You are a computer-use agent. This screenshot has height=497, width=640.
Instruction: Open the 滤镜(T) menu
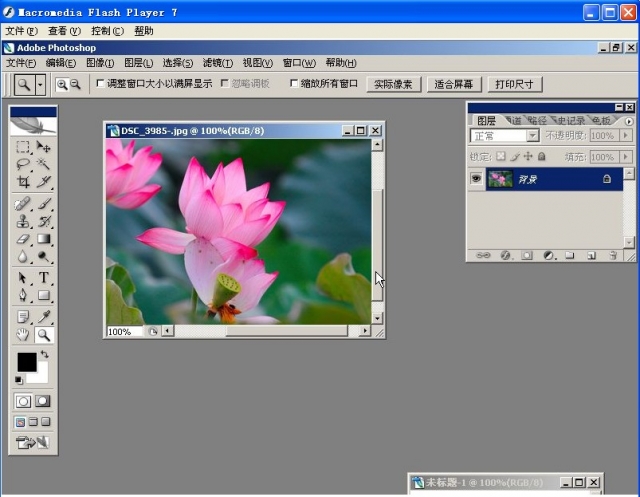(x=217, y=63)
